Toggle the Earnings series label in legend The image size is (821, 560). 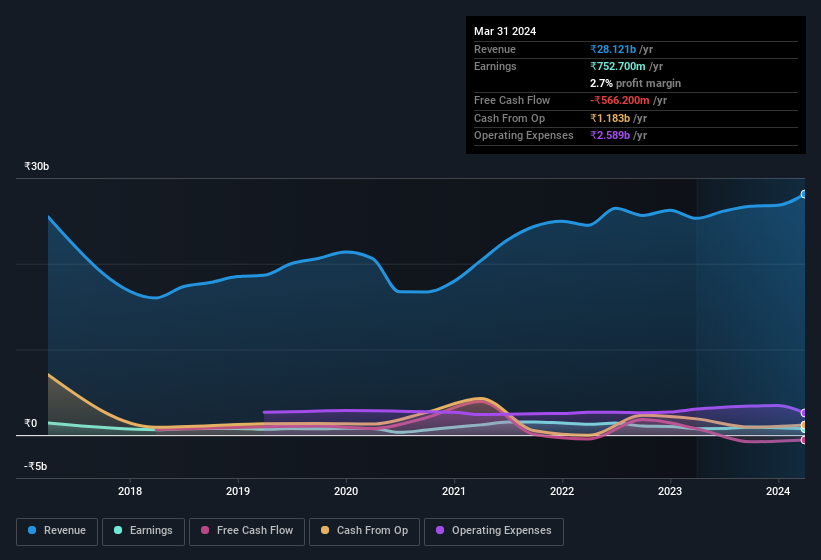point(150,531)
